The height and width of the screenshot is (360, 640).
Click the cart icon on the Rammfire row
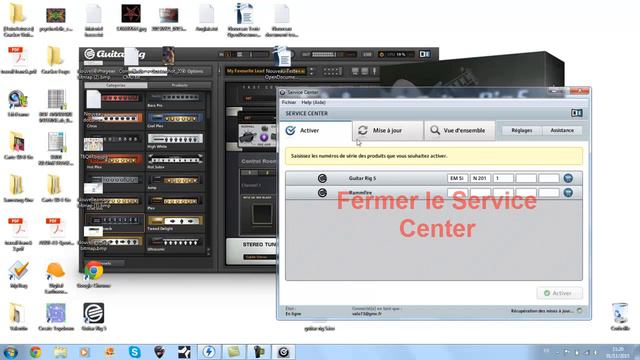tap(568, 193)
